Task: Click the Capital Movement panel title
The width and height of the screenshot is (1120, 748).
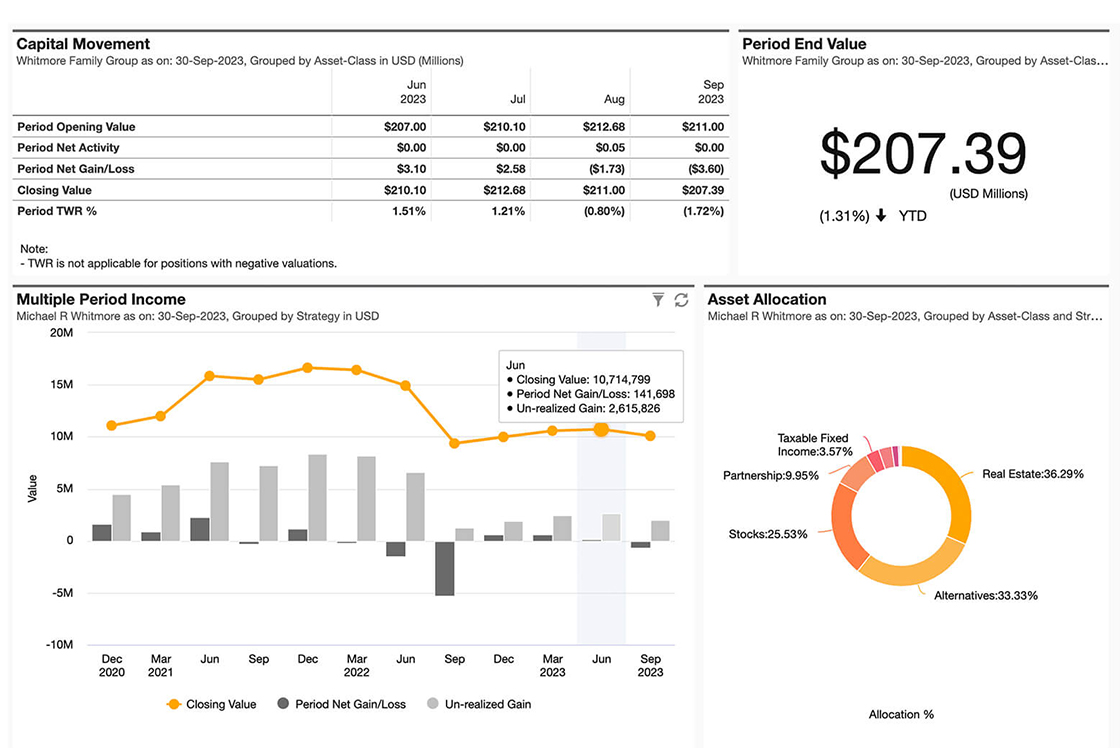Action: click(84, 44)
